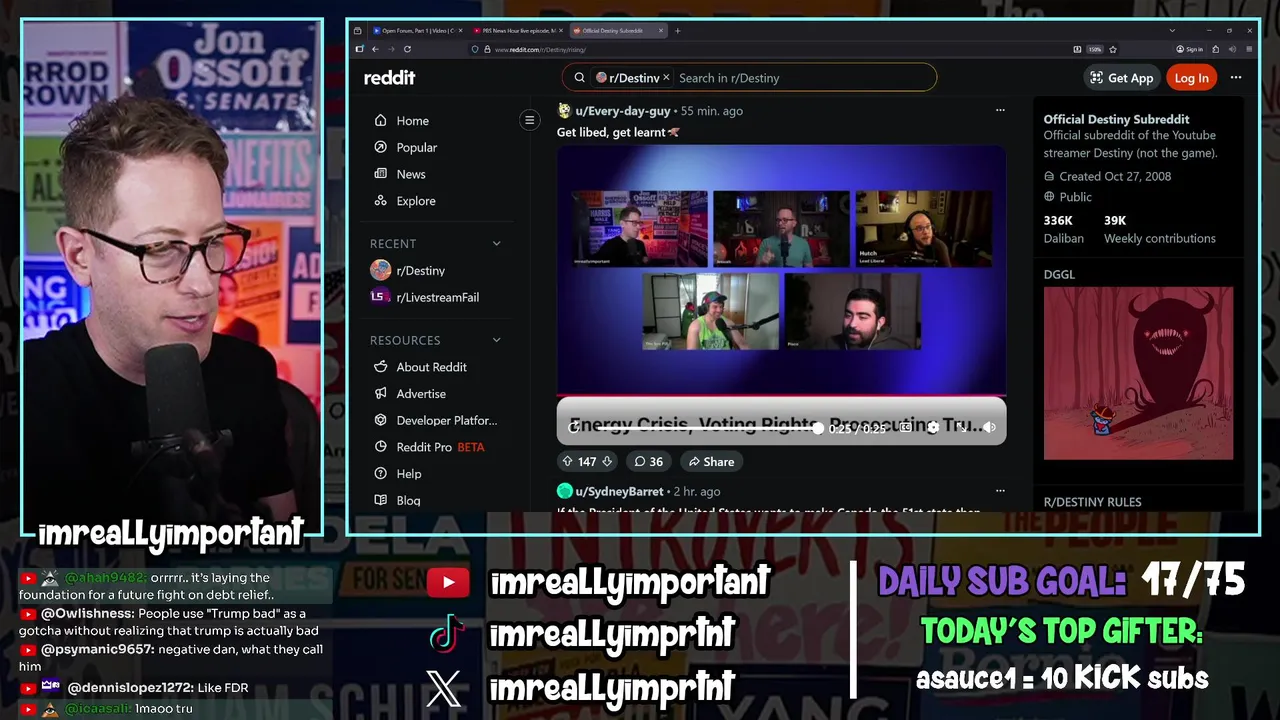Open a new browser tab with plus
1280x720 pixels.
(x=678, y=31)
